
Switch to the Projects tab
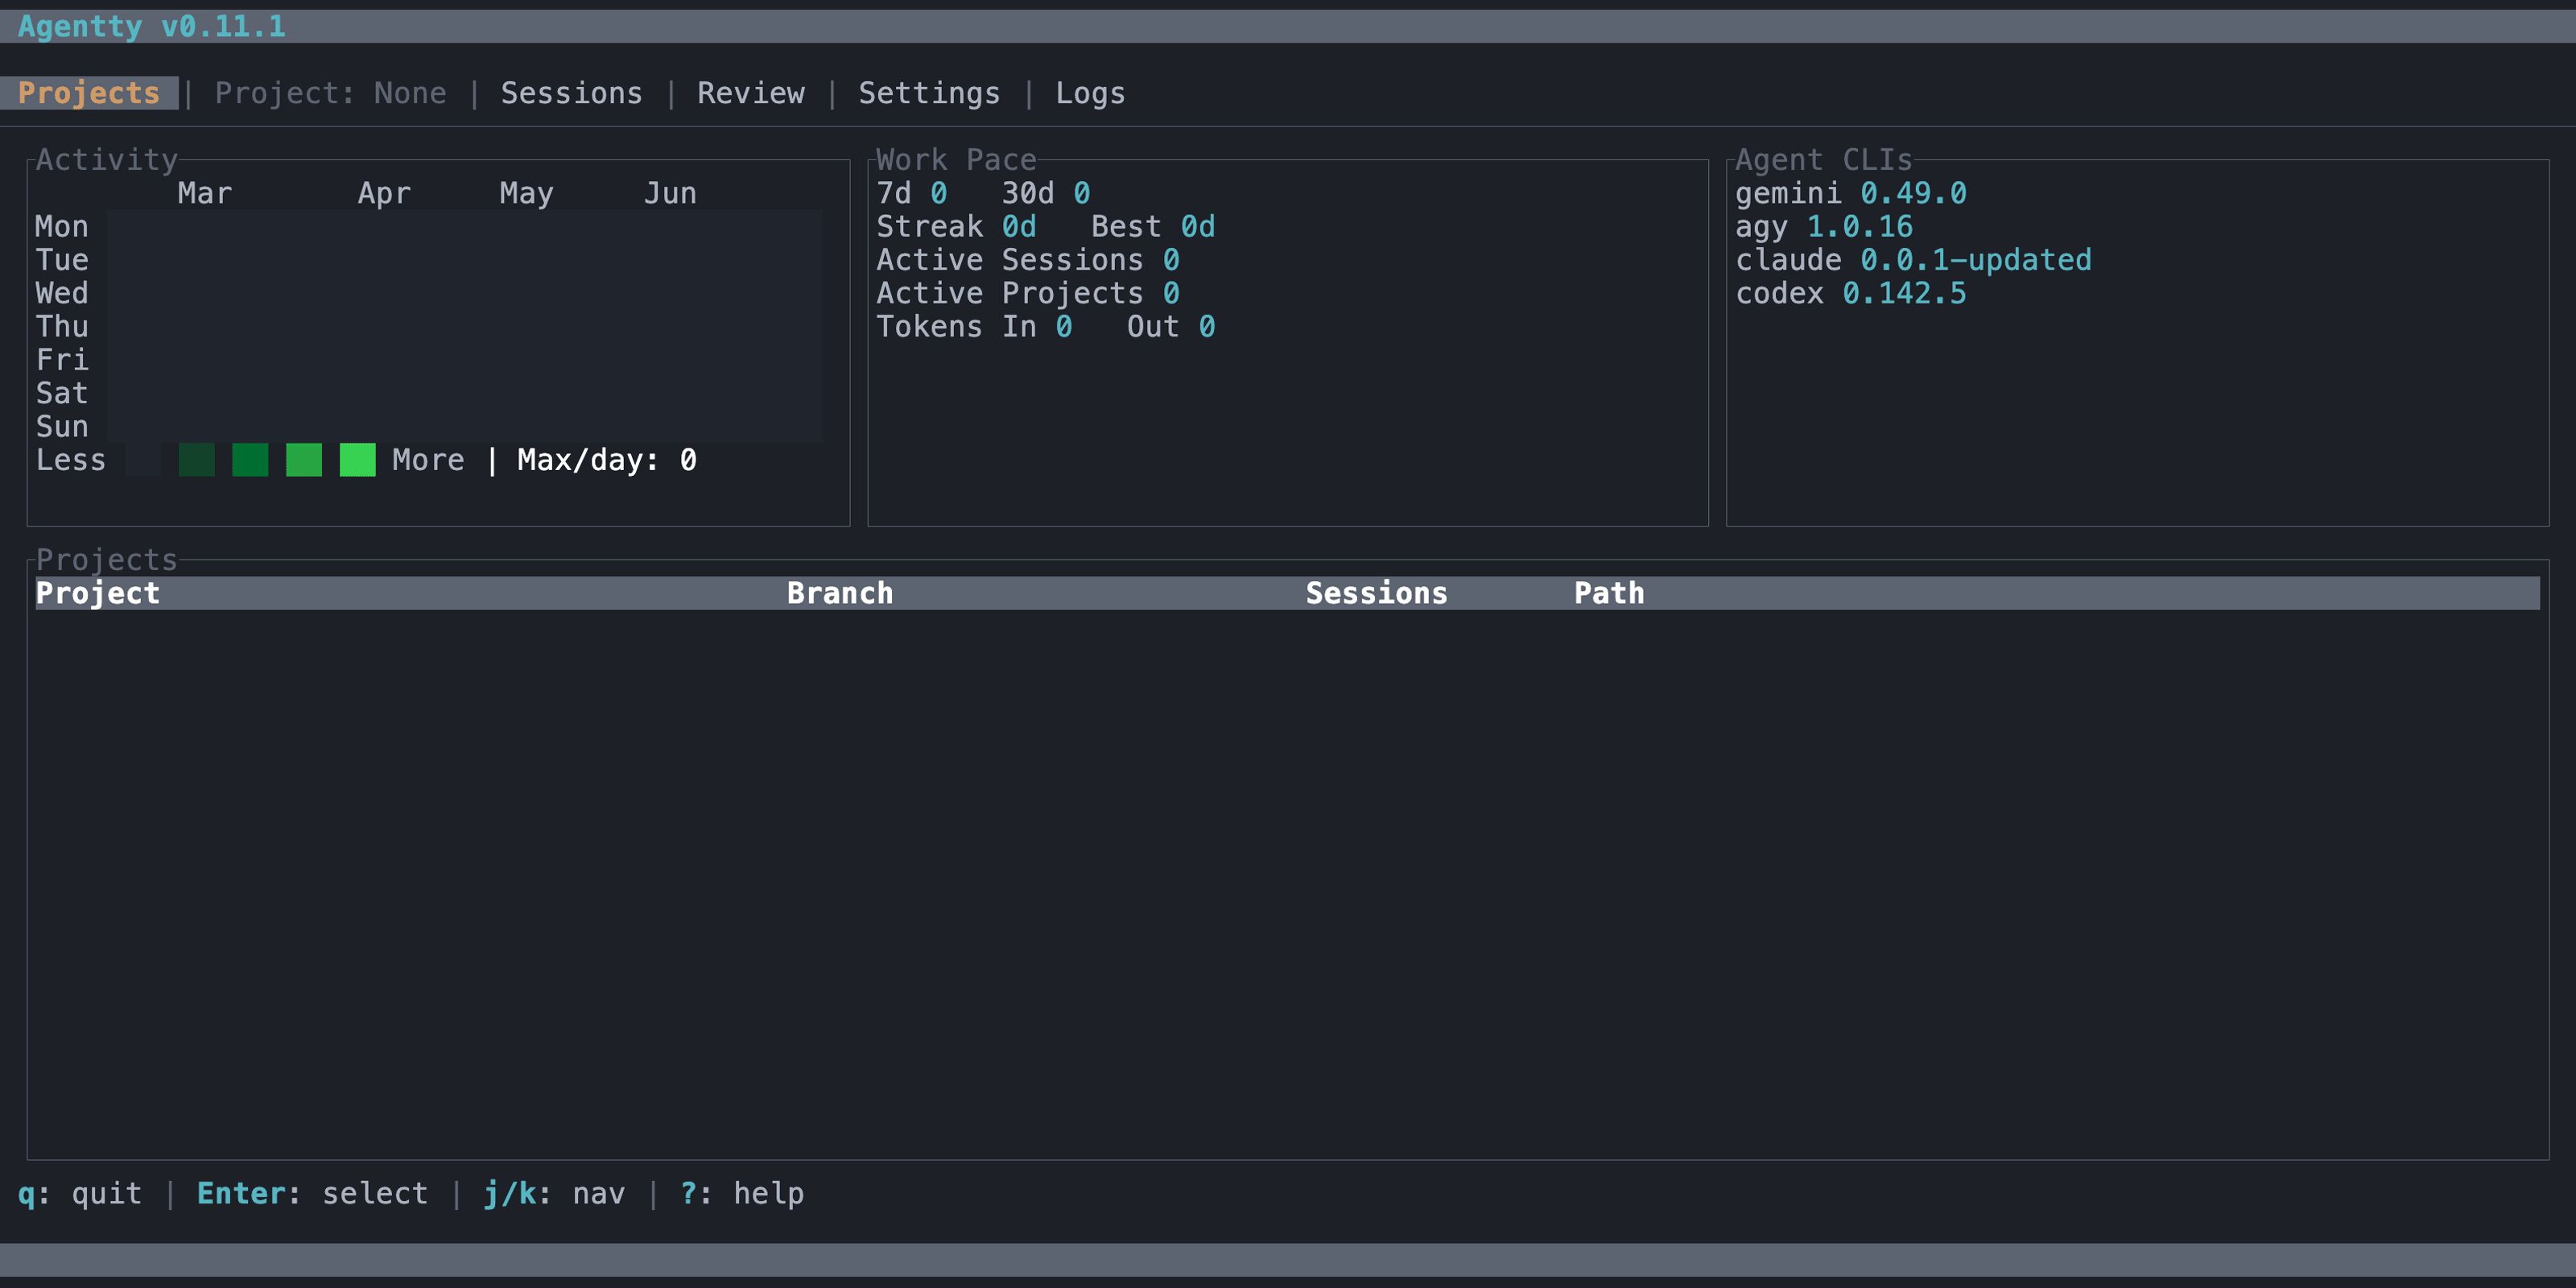pos(89,93)
